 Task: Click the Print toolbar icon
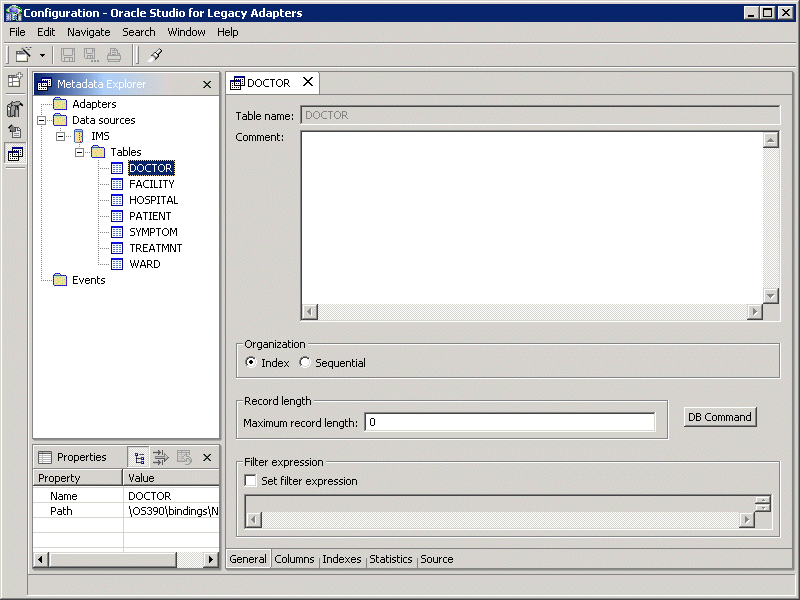tap(114, 55)
